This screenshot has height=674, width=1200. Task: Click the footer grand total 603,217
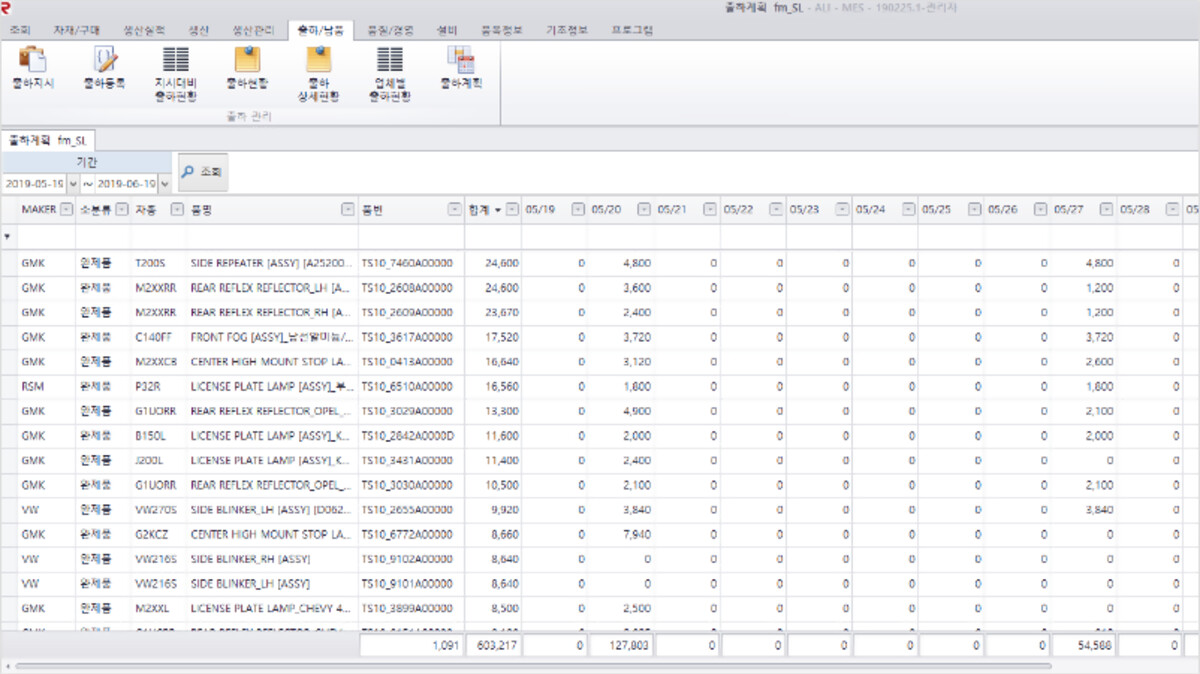tap(492, 646)
